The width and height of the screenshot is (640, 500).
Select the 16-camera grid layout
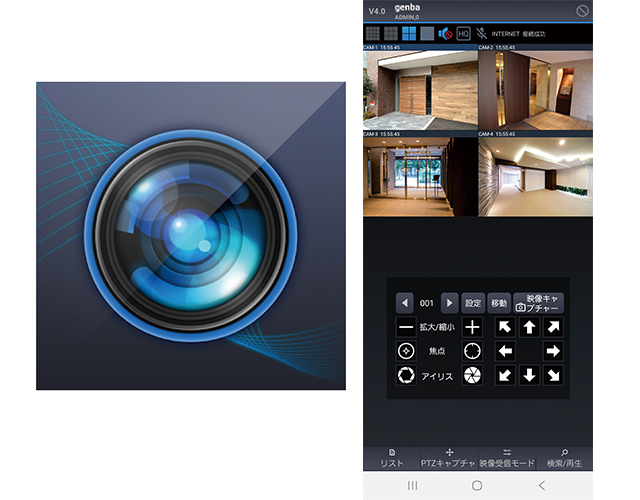pyautogui.click(x=372, y=33)
